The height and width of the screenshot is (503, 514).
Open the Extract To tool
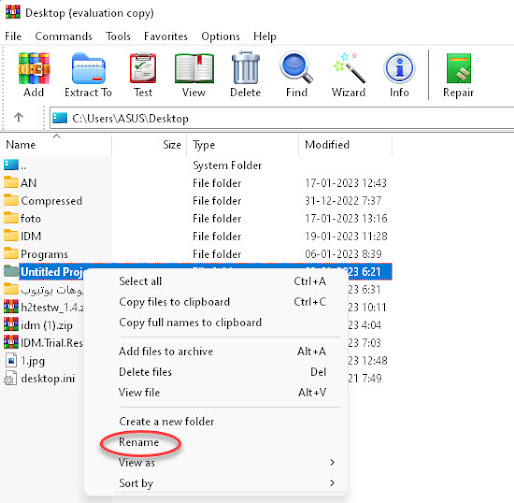click(x=88, y=68)
